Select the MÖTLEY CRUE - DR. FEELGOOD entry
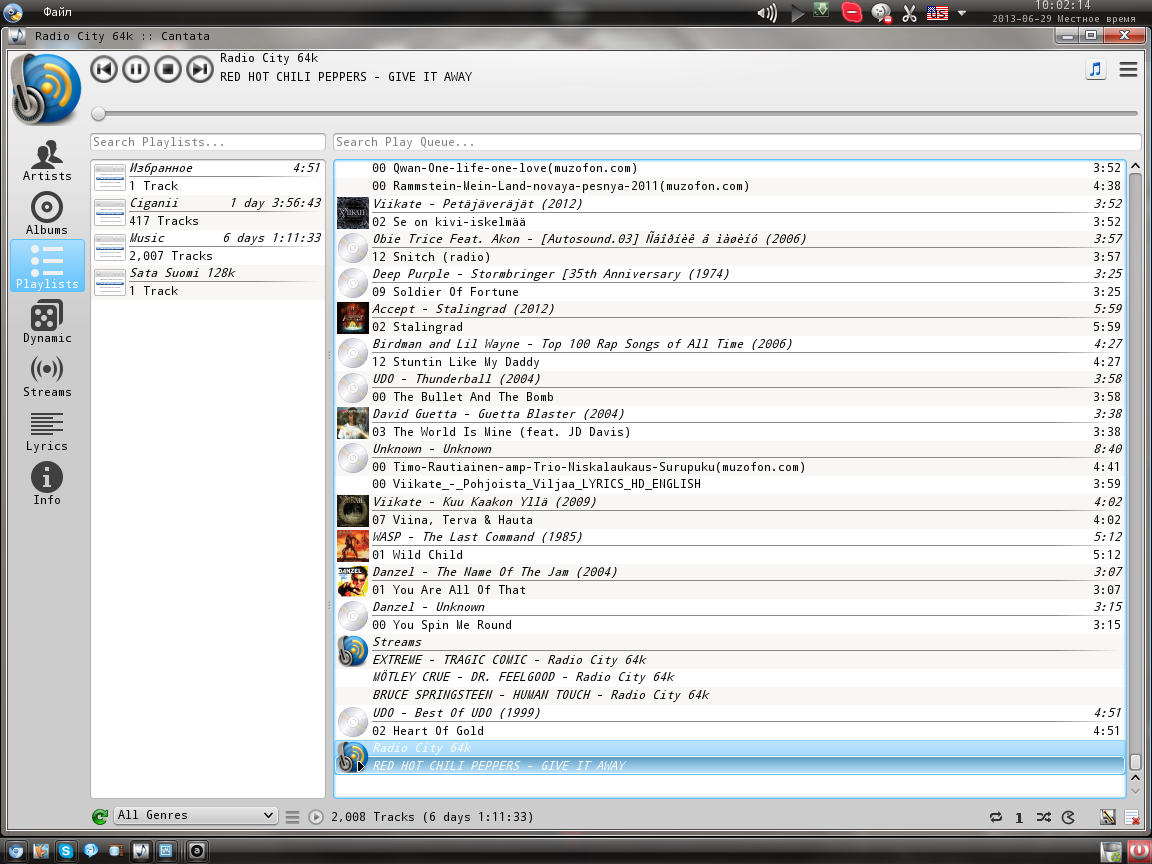Image resolution: width=1152 pixels, height=864 pixels. (730, 677)
